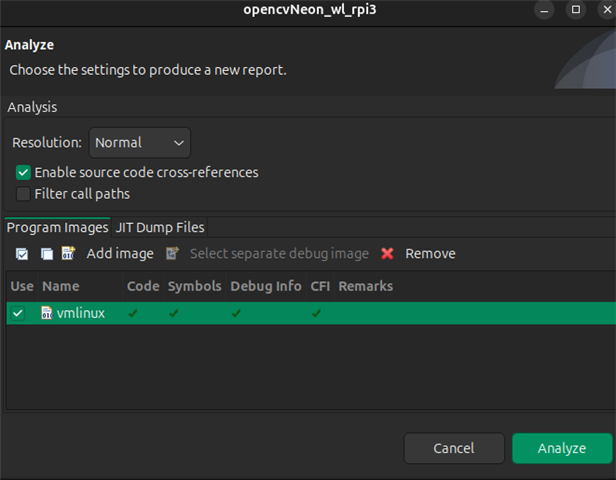Sort the table by Name column header

coord(60,286)
